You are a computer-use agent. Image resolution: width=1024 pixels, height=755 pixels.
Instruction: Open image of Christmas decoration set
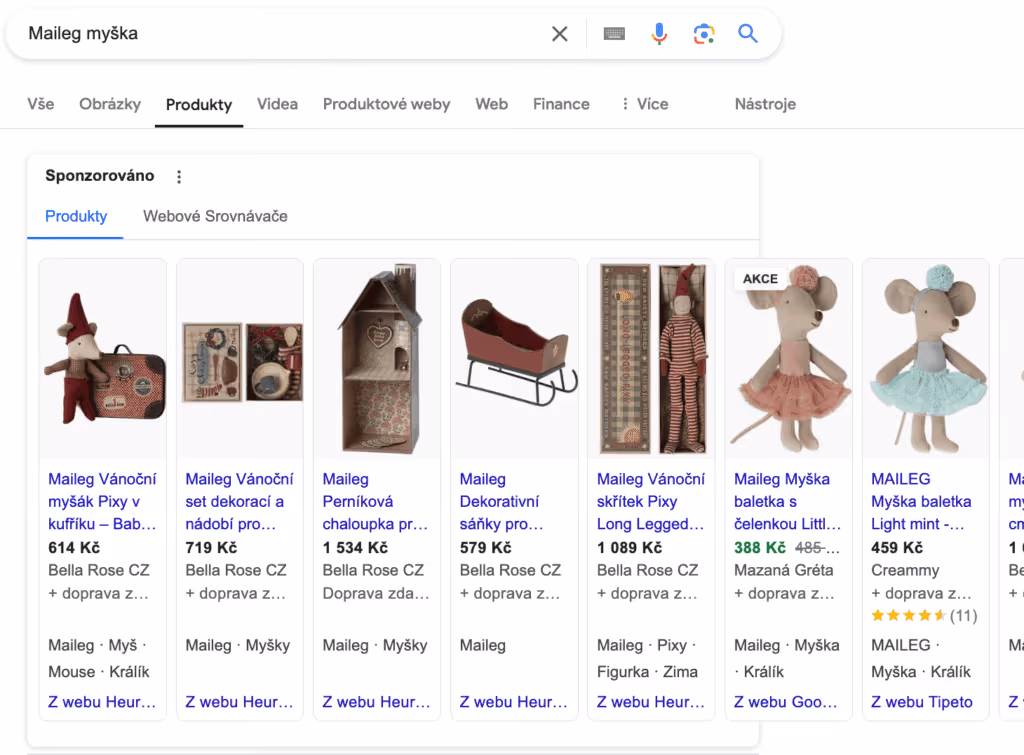point(240,359)
